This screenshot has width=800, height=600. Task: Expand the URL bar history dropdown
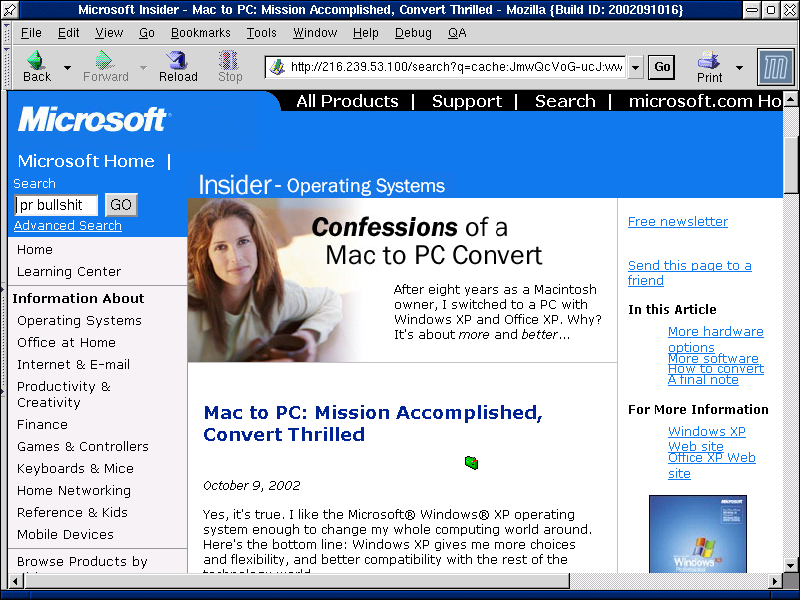point(635,67)
